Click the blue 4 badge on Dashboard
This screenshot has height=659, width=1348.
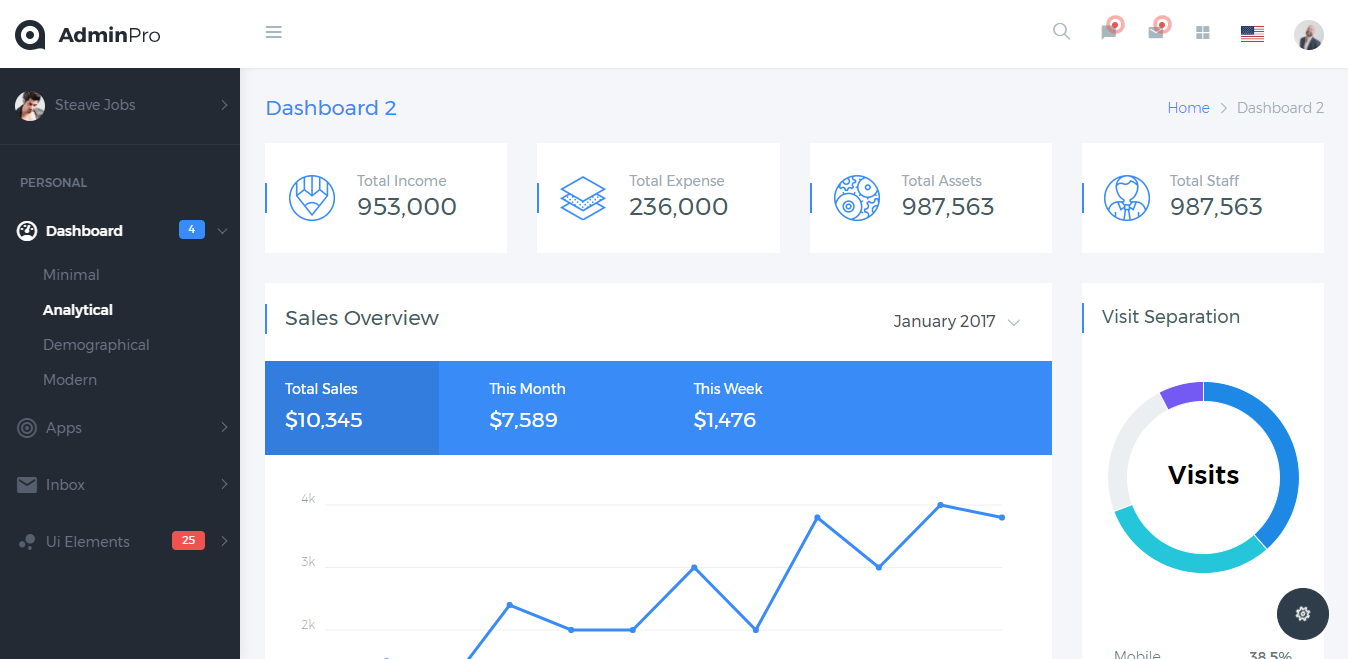(x=192, y=230)
